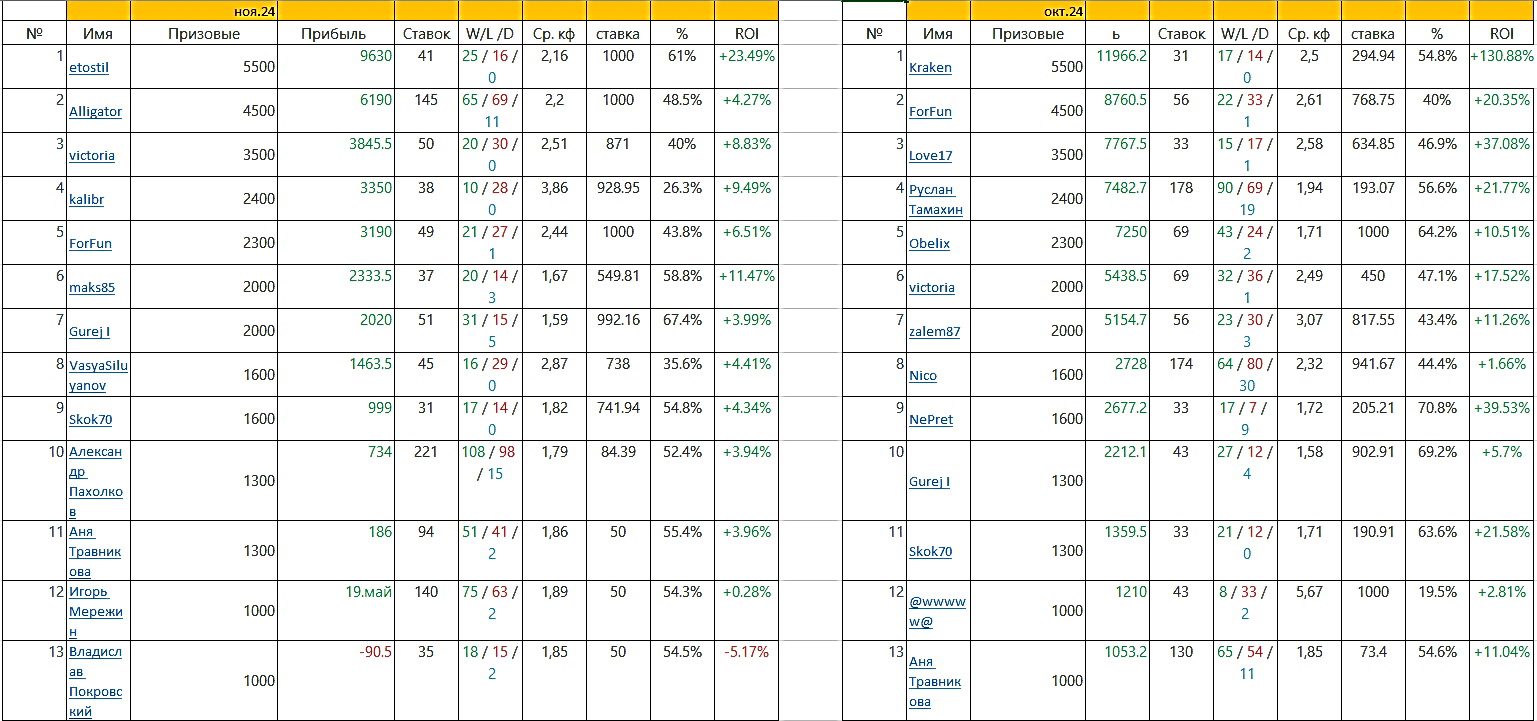Open ForFun link in the November table
The image size is (1537, 721).
pos(90,243)
